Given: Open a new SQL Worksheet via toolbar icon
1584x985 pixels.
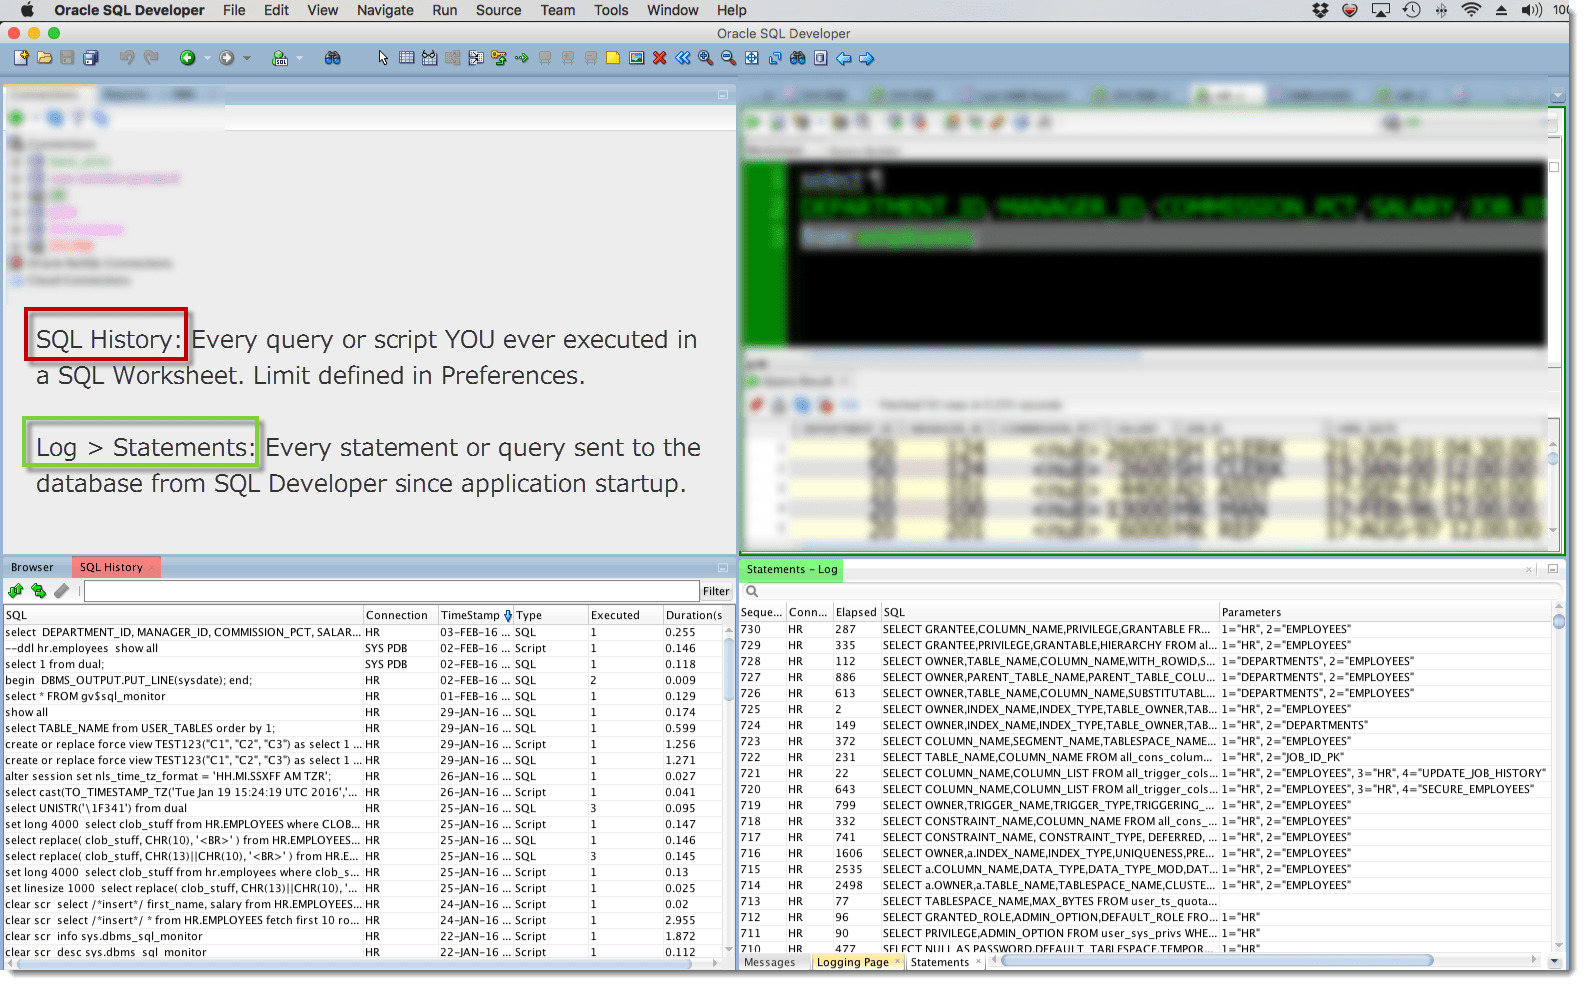Looking at the screenshot, I should 280,58.
